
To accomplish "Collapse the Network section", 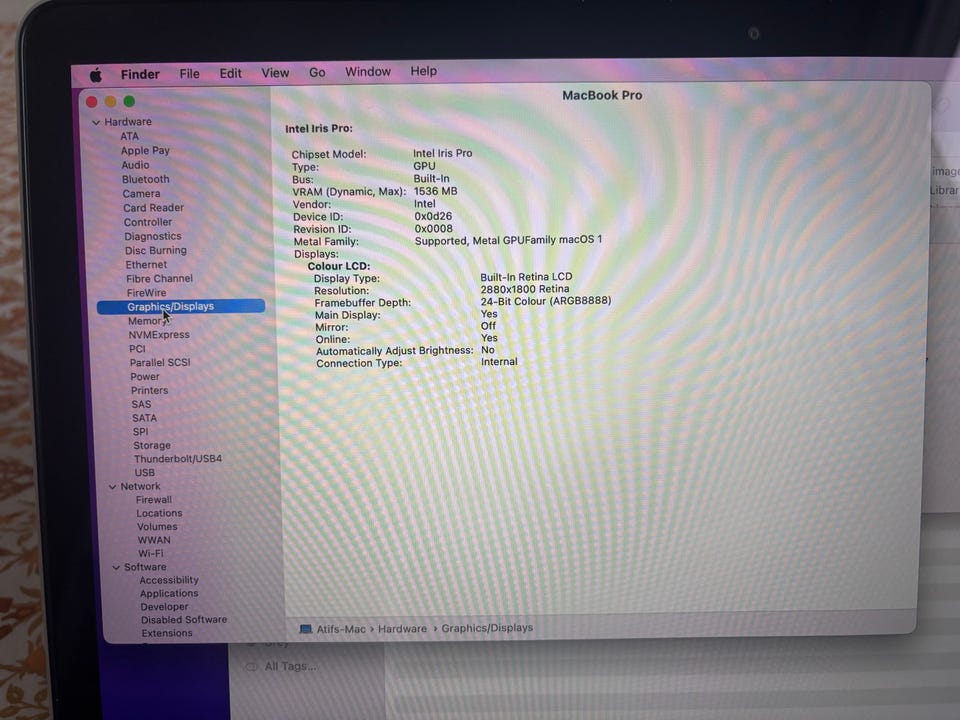I will click(x=112, y=487).
